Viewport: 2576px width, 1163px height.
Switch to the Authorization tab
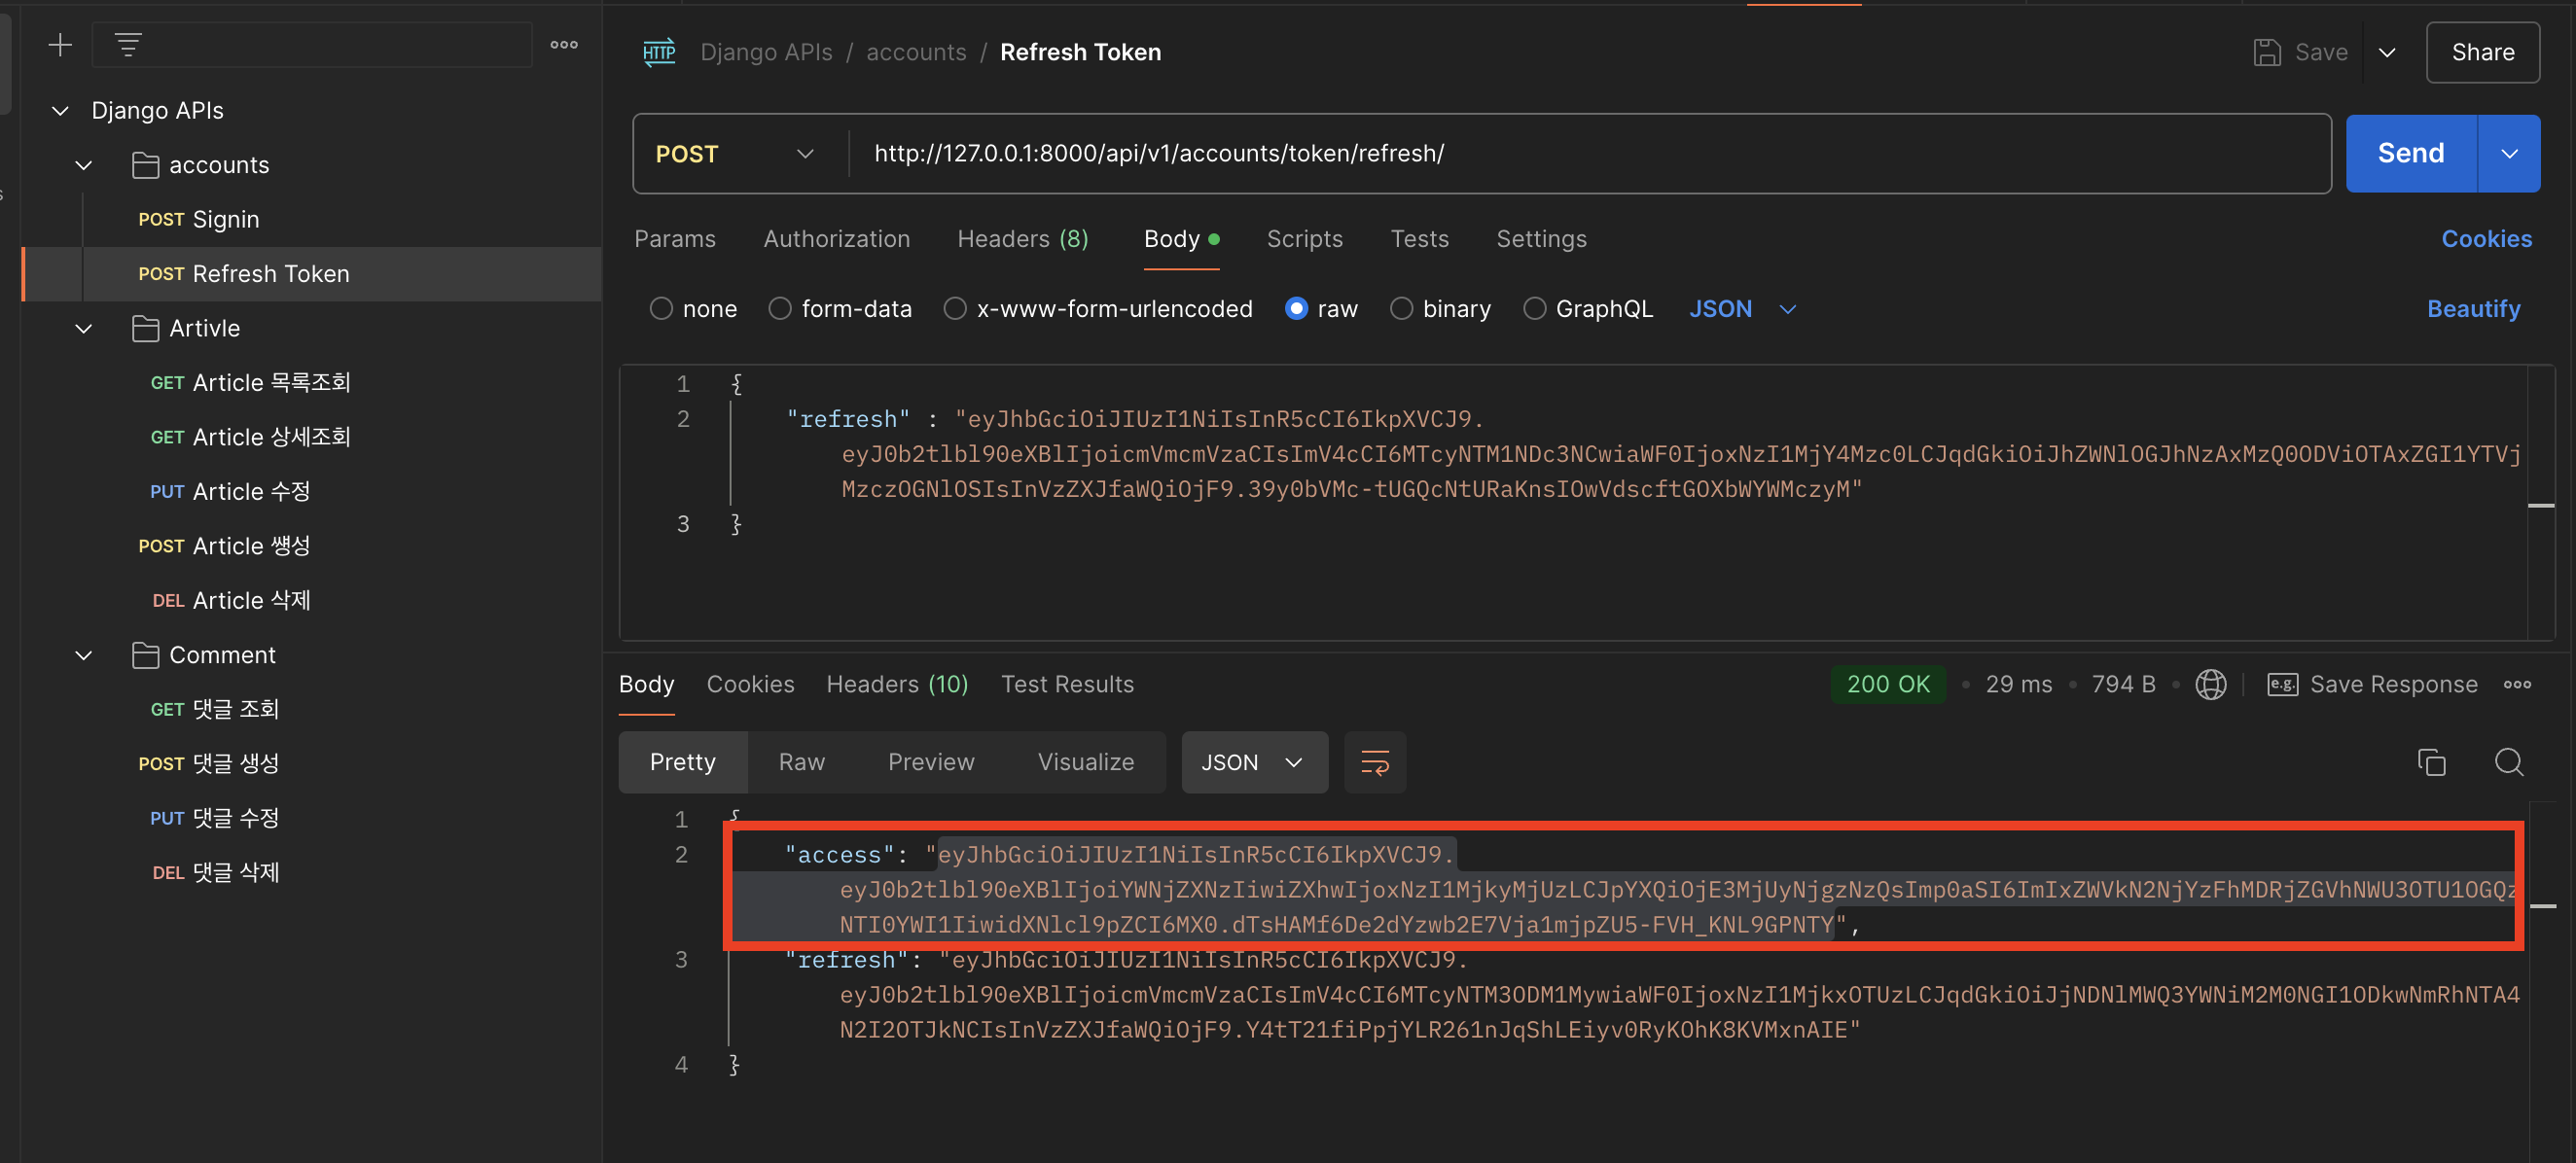pyautogui.click(x=836, y=239)
